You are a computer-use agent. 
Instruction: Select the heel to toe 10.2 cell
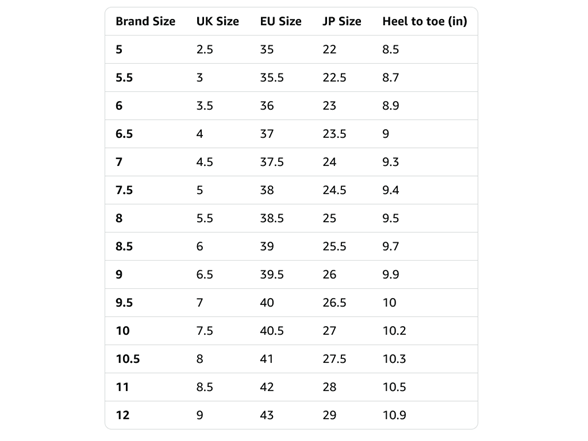[x=394, y=331]
